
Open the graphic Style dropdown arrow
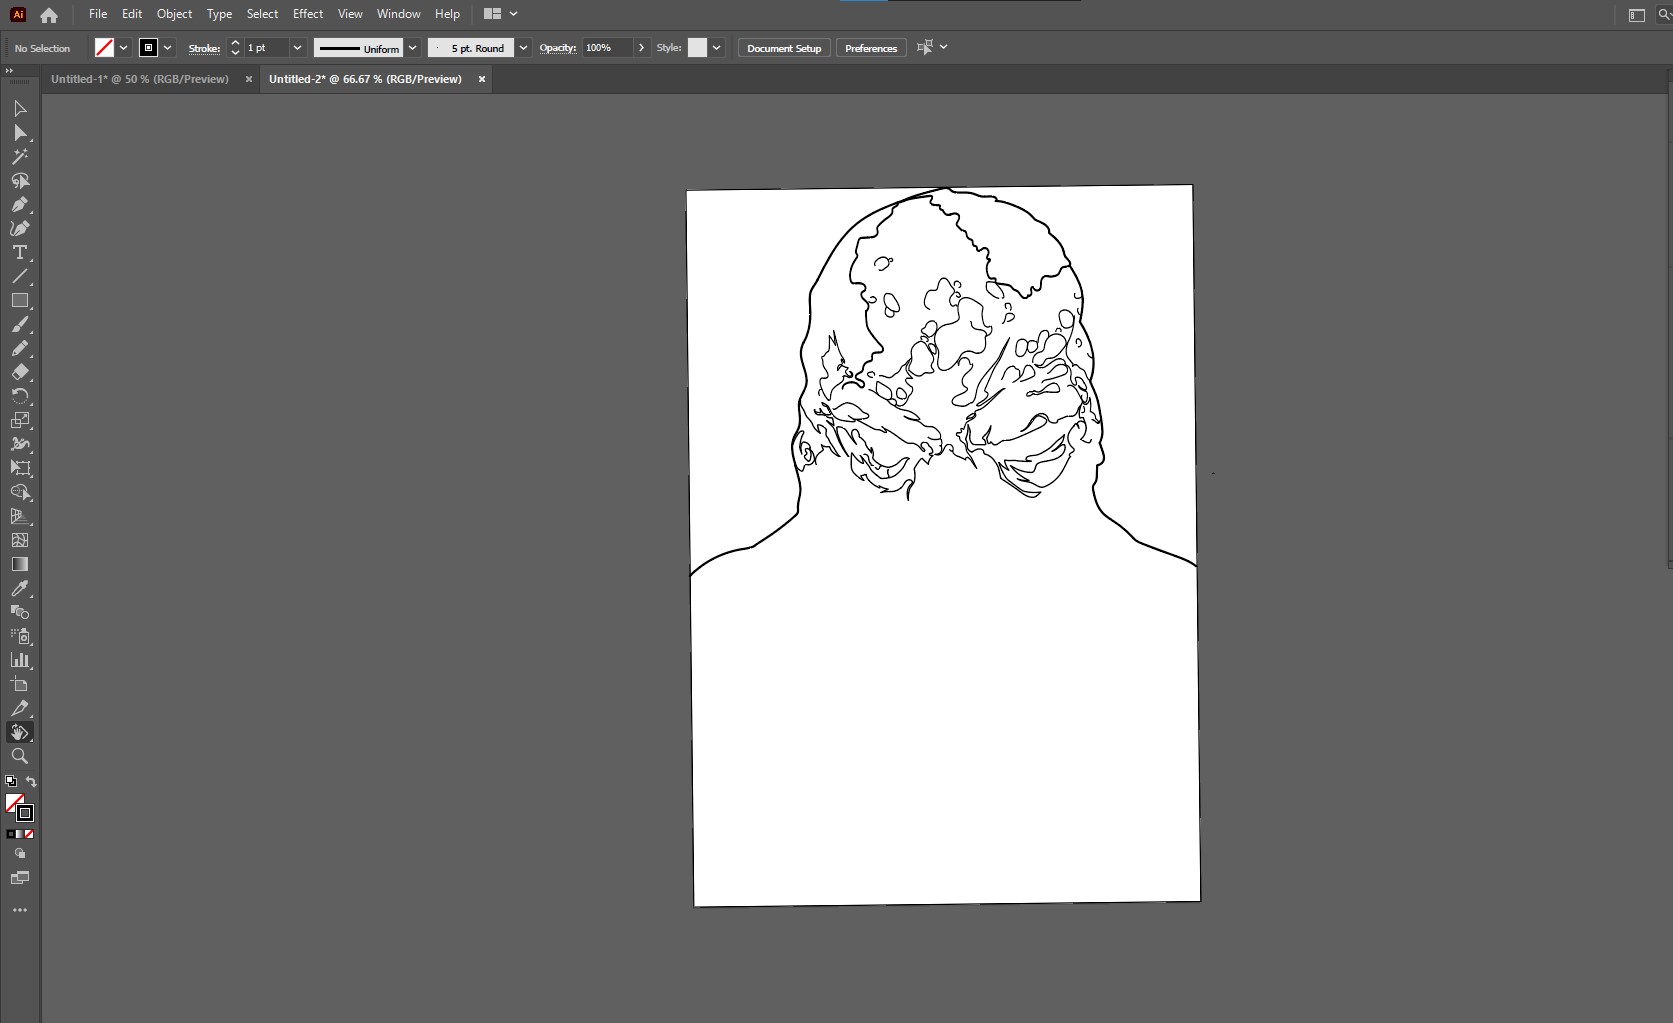coord(716,48)
